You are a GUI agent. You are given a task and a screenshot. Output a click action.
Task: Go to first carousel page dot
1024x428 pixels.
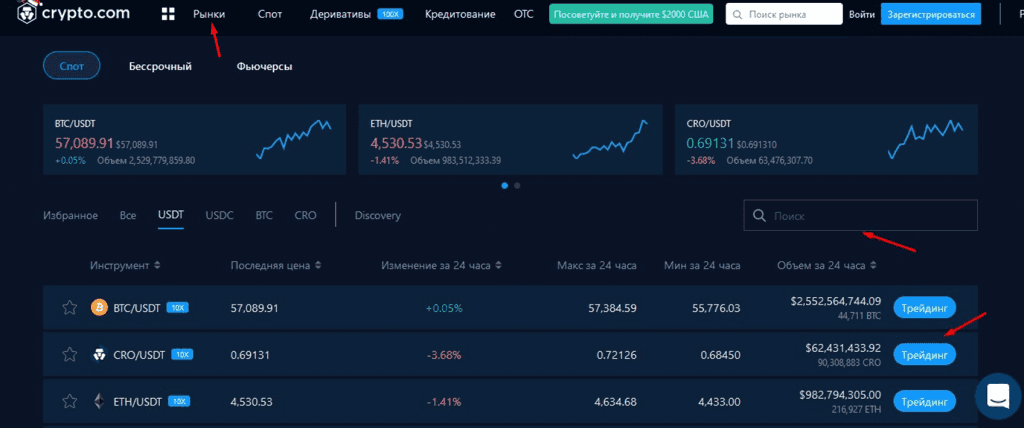coord(505,186)
